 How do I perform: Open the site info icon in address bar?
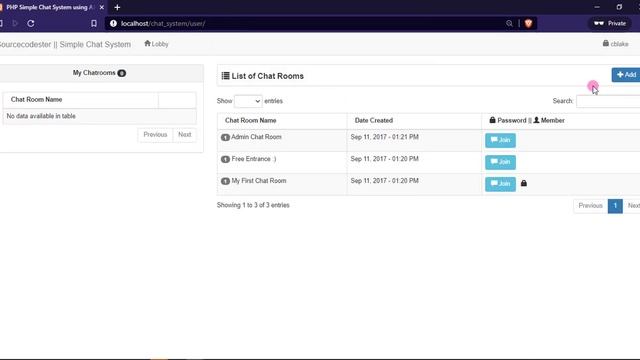point(113,23)
